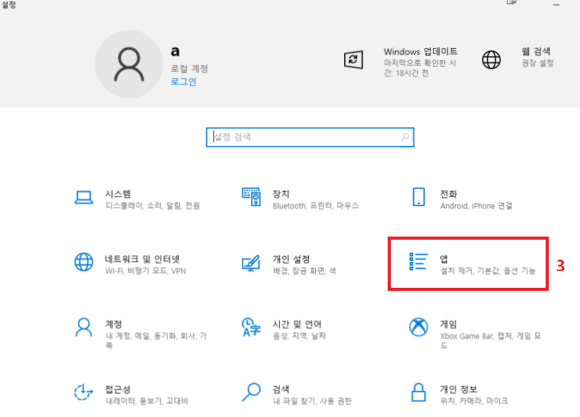Screen dimensions: 580x417
Task: Open the 장치 devices icon
Action: (x=252, y=197)
